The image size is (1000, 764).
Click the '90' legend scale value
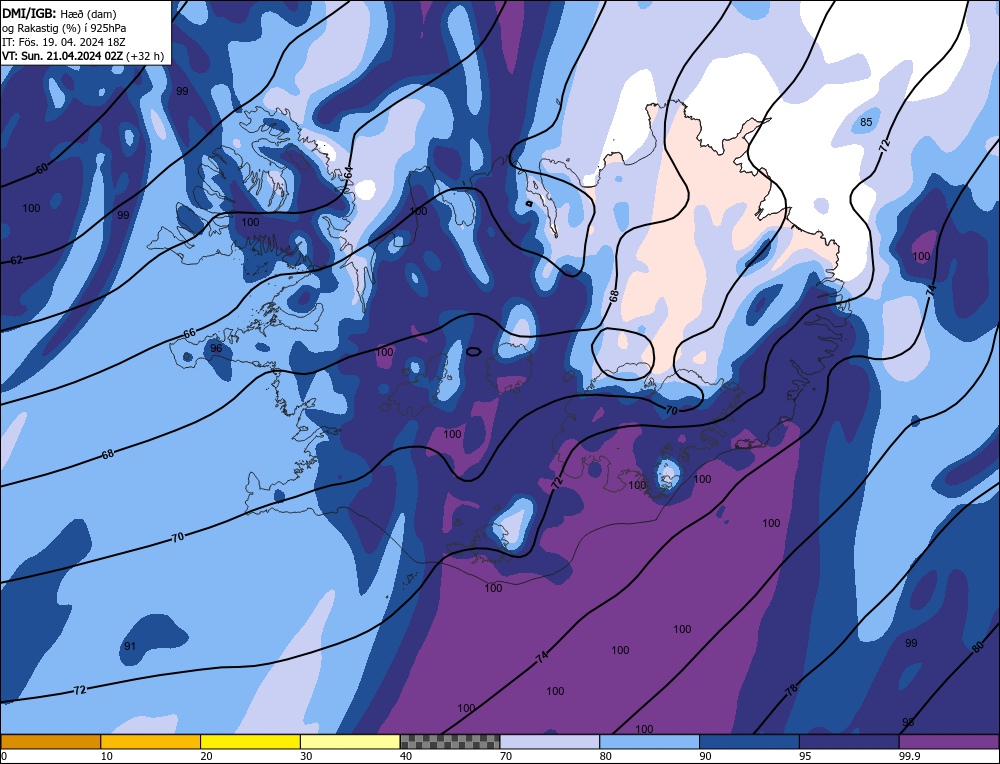coord(706,756)
